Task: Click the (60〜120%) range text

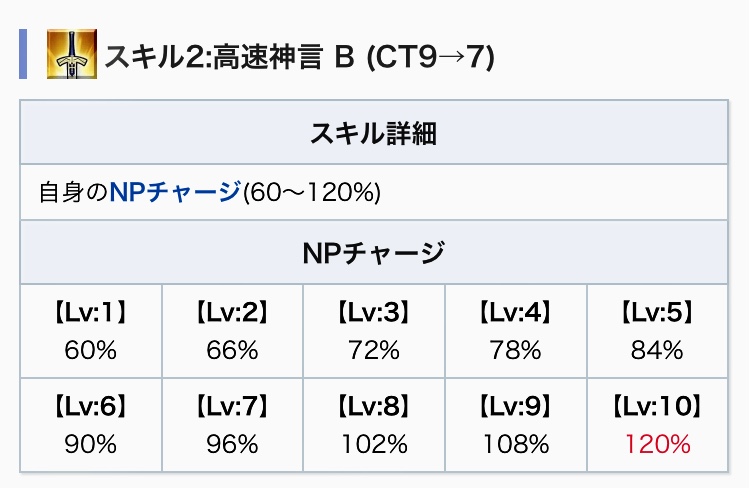Action: (x=312, y=192)
